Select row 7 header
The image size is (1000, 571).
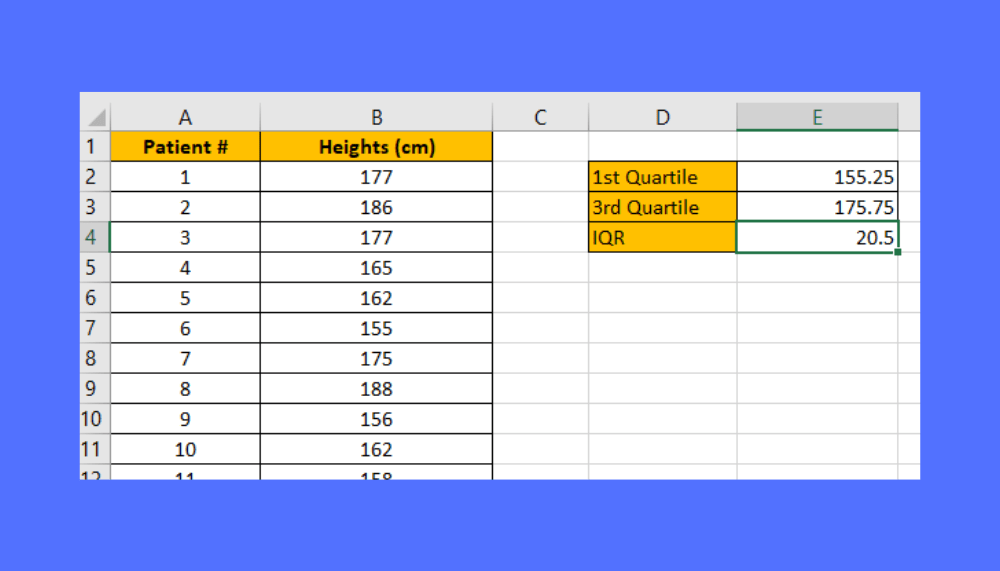[95, 328]
